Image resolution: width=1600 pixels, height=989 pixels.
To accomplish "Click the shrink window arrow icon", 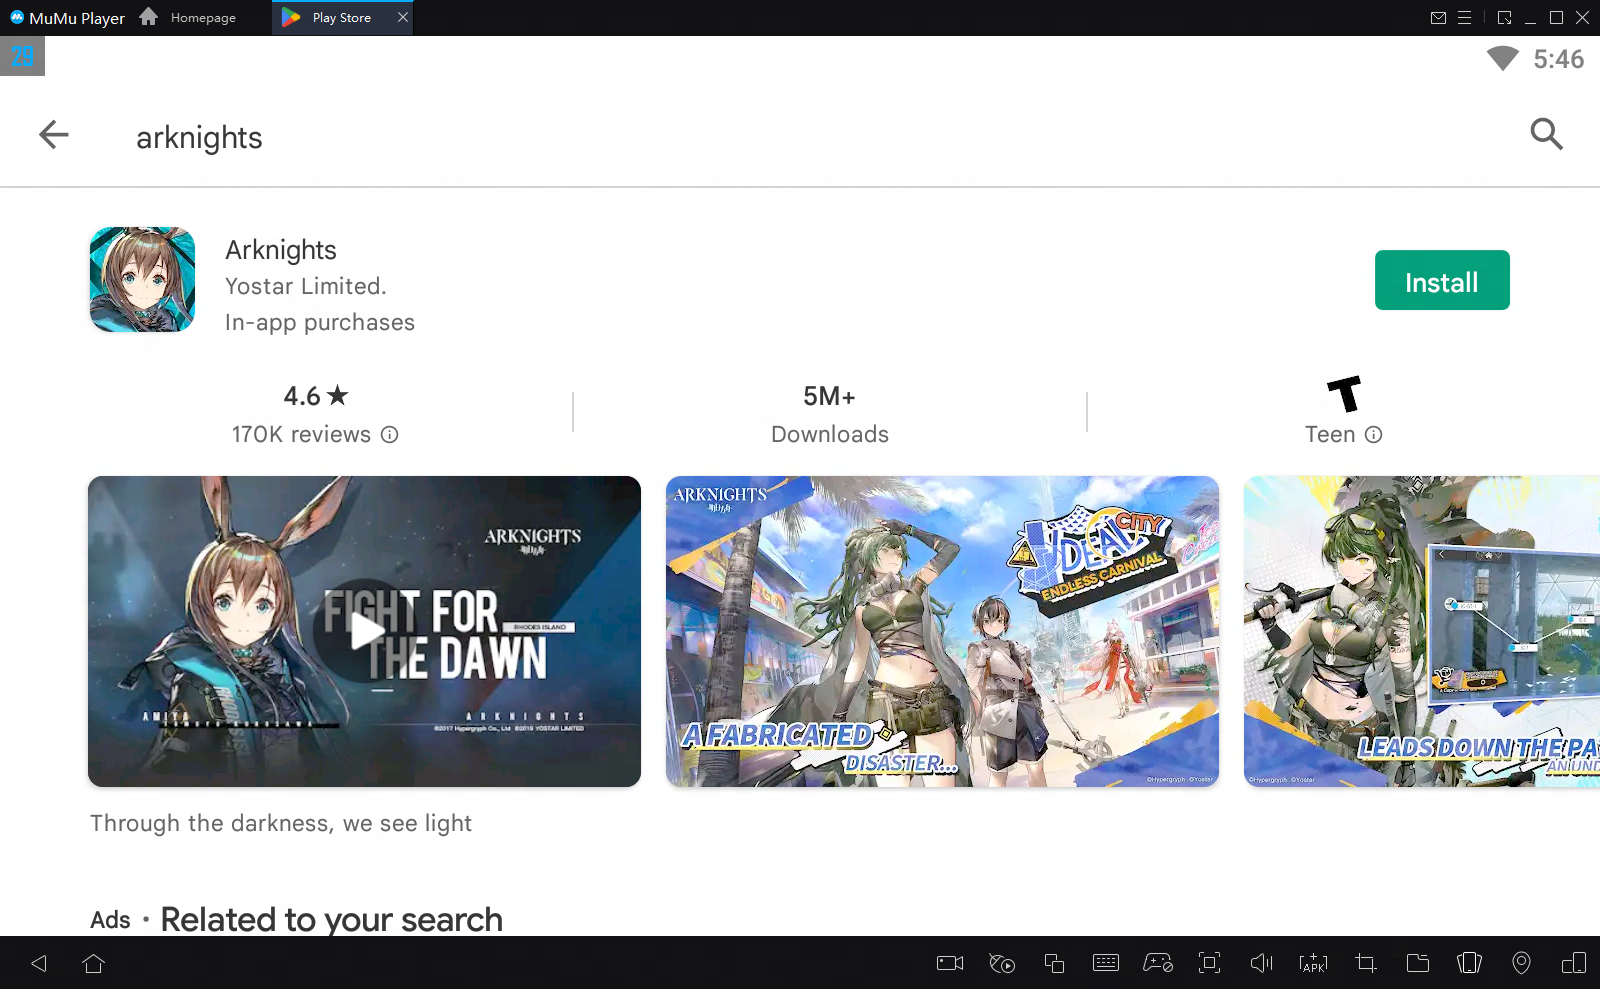I will 1504,18.
